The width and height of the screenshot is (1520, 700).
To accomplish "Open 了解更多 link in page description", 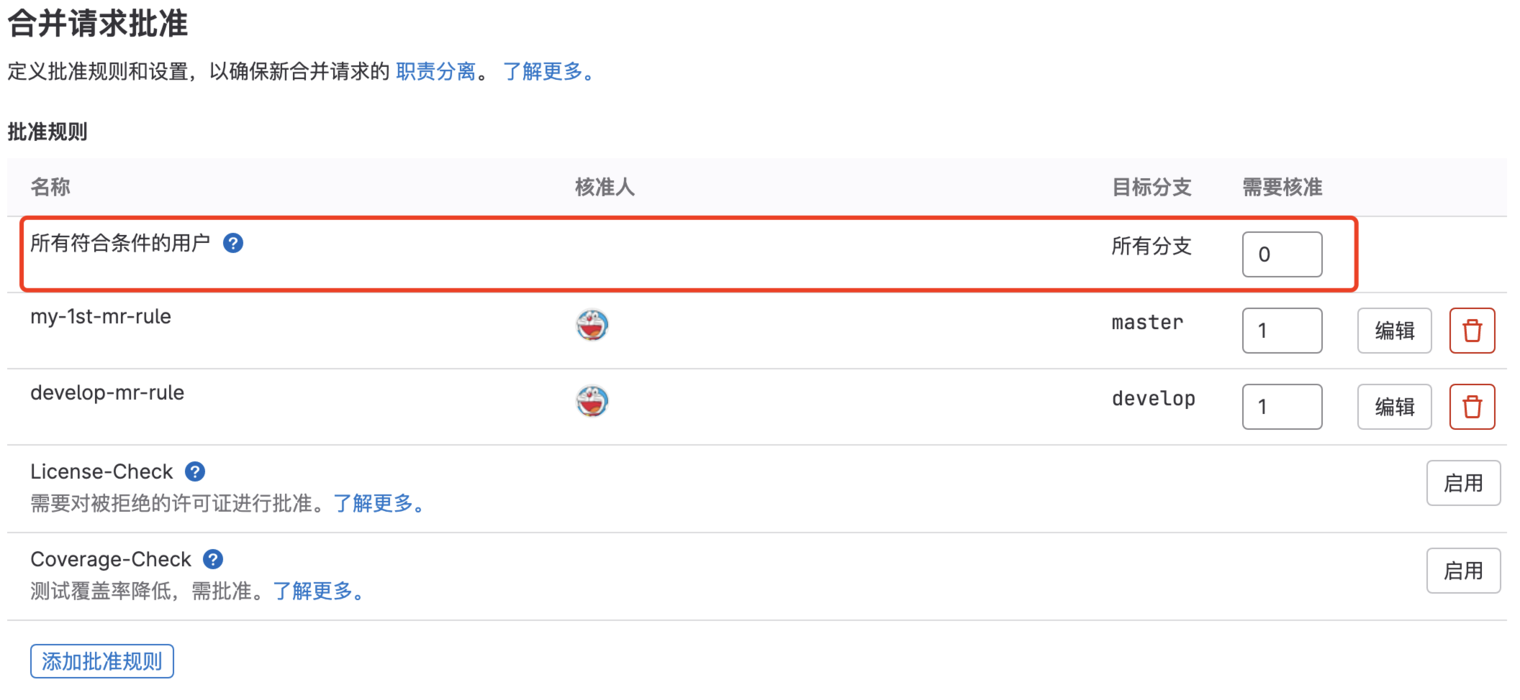I will coord(548,72).
